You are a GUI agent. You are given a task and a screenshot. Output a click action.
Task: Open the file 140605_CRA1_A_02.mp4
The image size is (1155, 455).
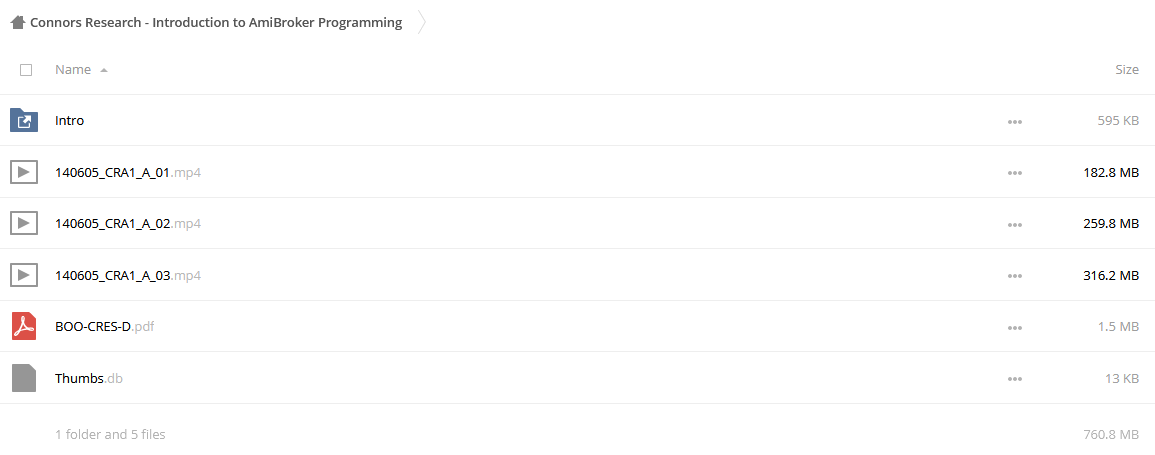[x=128, y=224]
